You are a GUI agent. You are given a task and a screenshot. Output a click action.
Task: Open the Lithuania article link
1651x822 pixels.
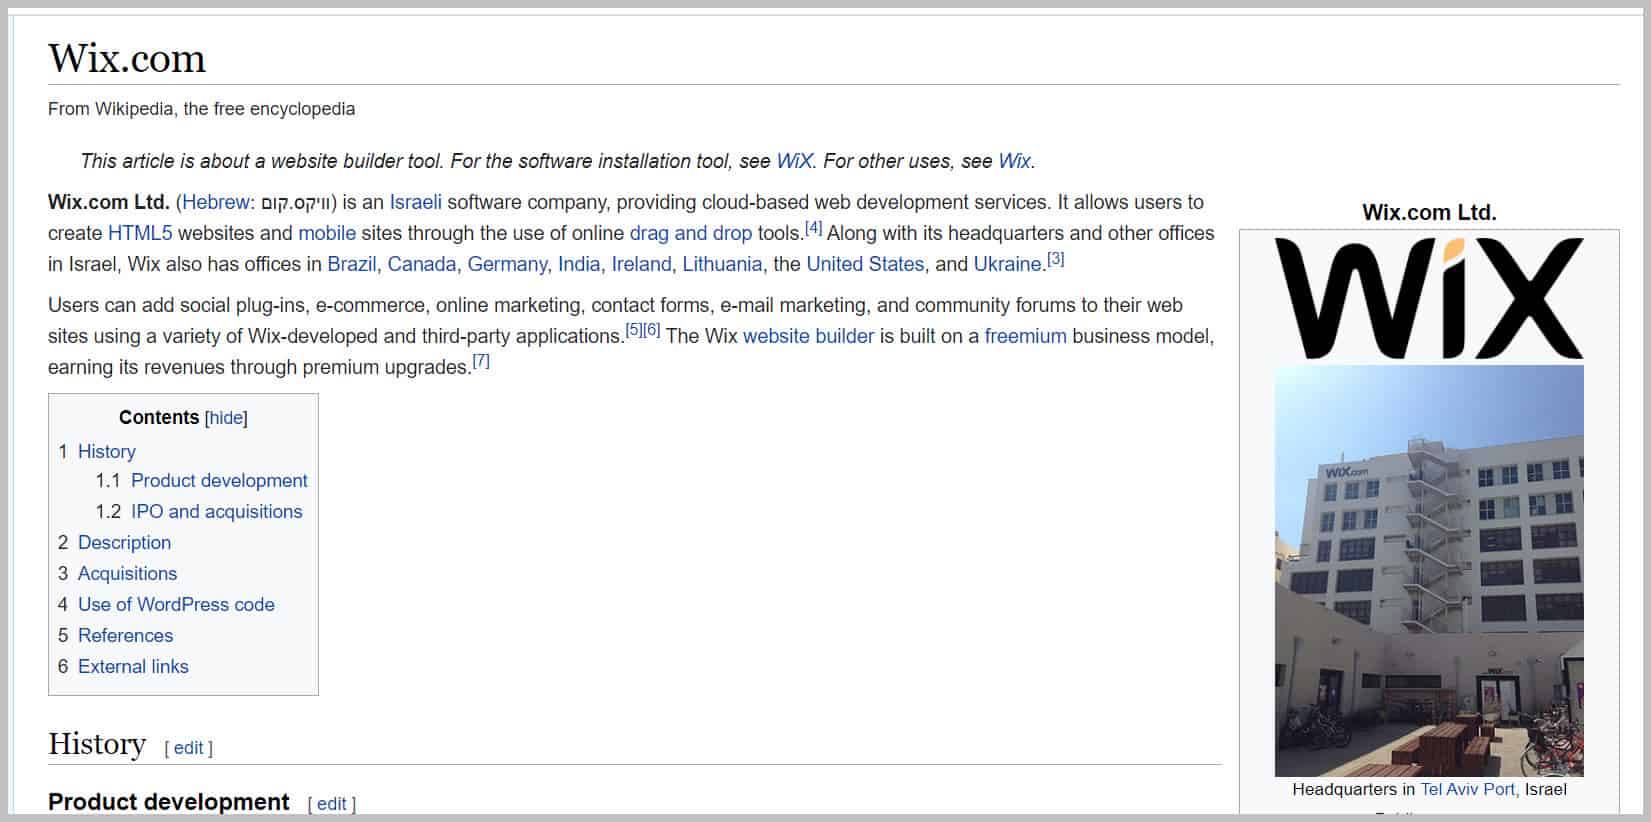722,264
